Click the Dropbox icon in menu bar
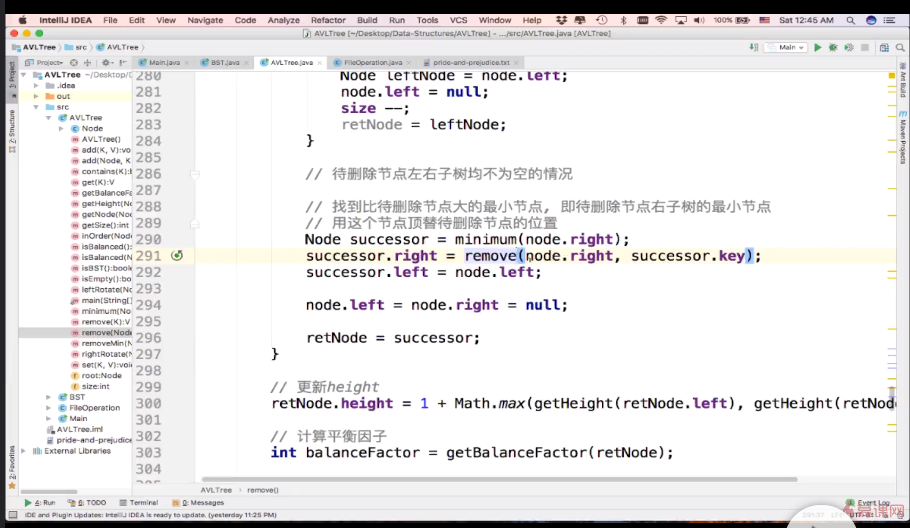910x528 pixels. pos(561,20)
